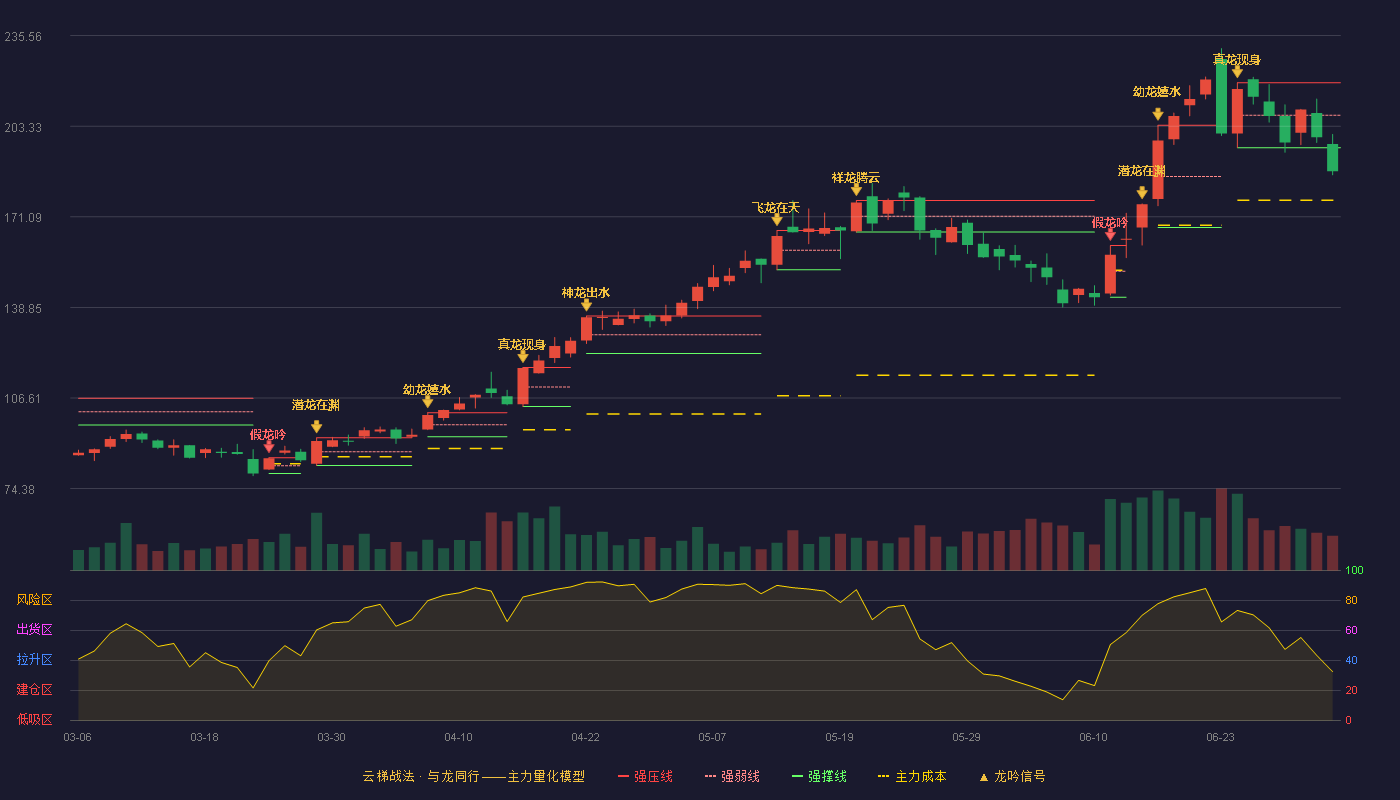This screenshot has height=800, width=1400.
Task: Click the red 假龙吟 label near the 74.38 level
Action: tap(268, 434)
